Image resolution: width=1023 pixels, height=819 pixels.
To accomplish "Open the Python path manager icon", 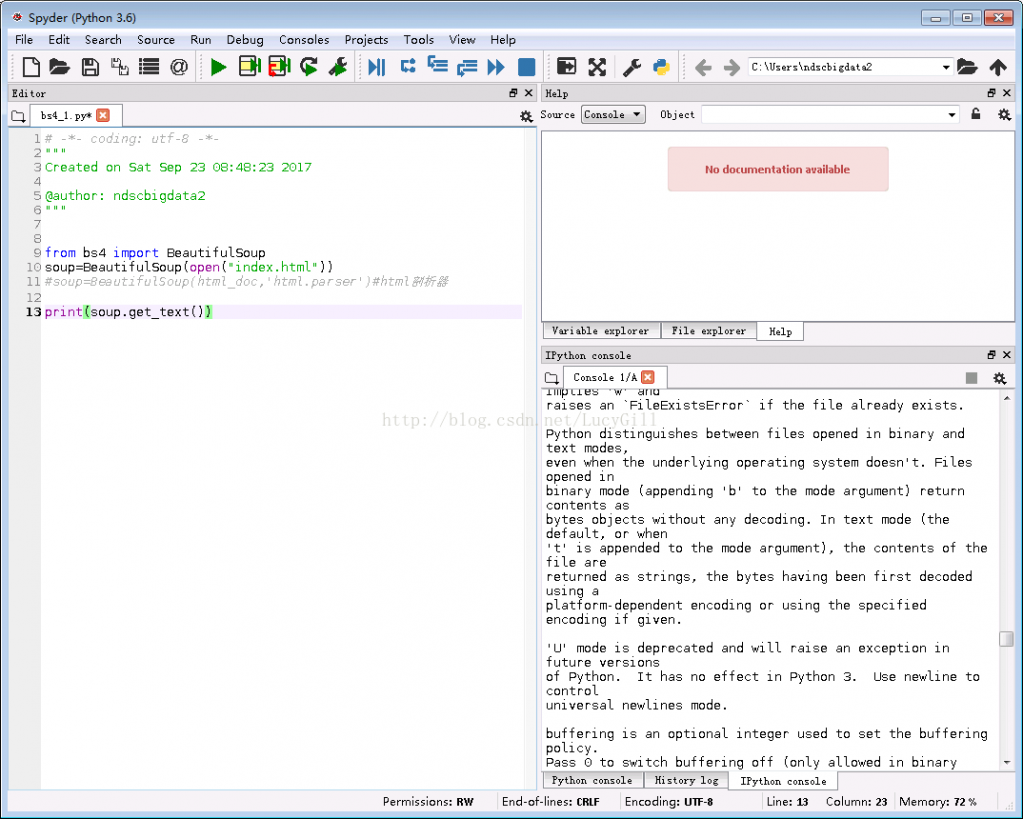I will point(661,67).
